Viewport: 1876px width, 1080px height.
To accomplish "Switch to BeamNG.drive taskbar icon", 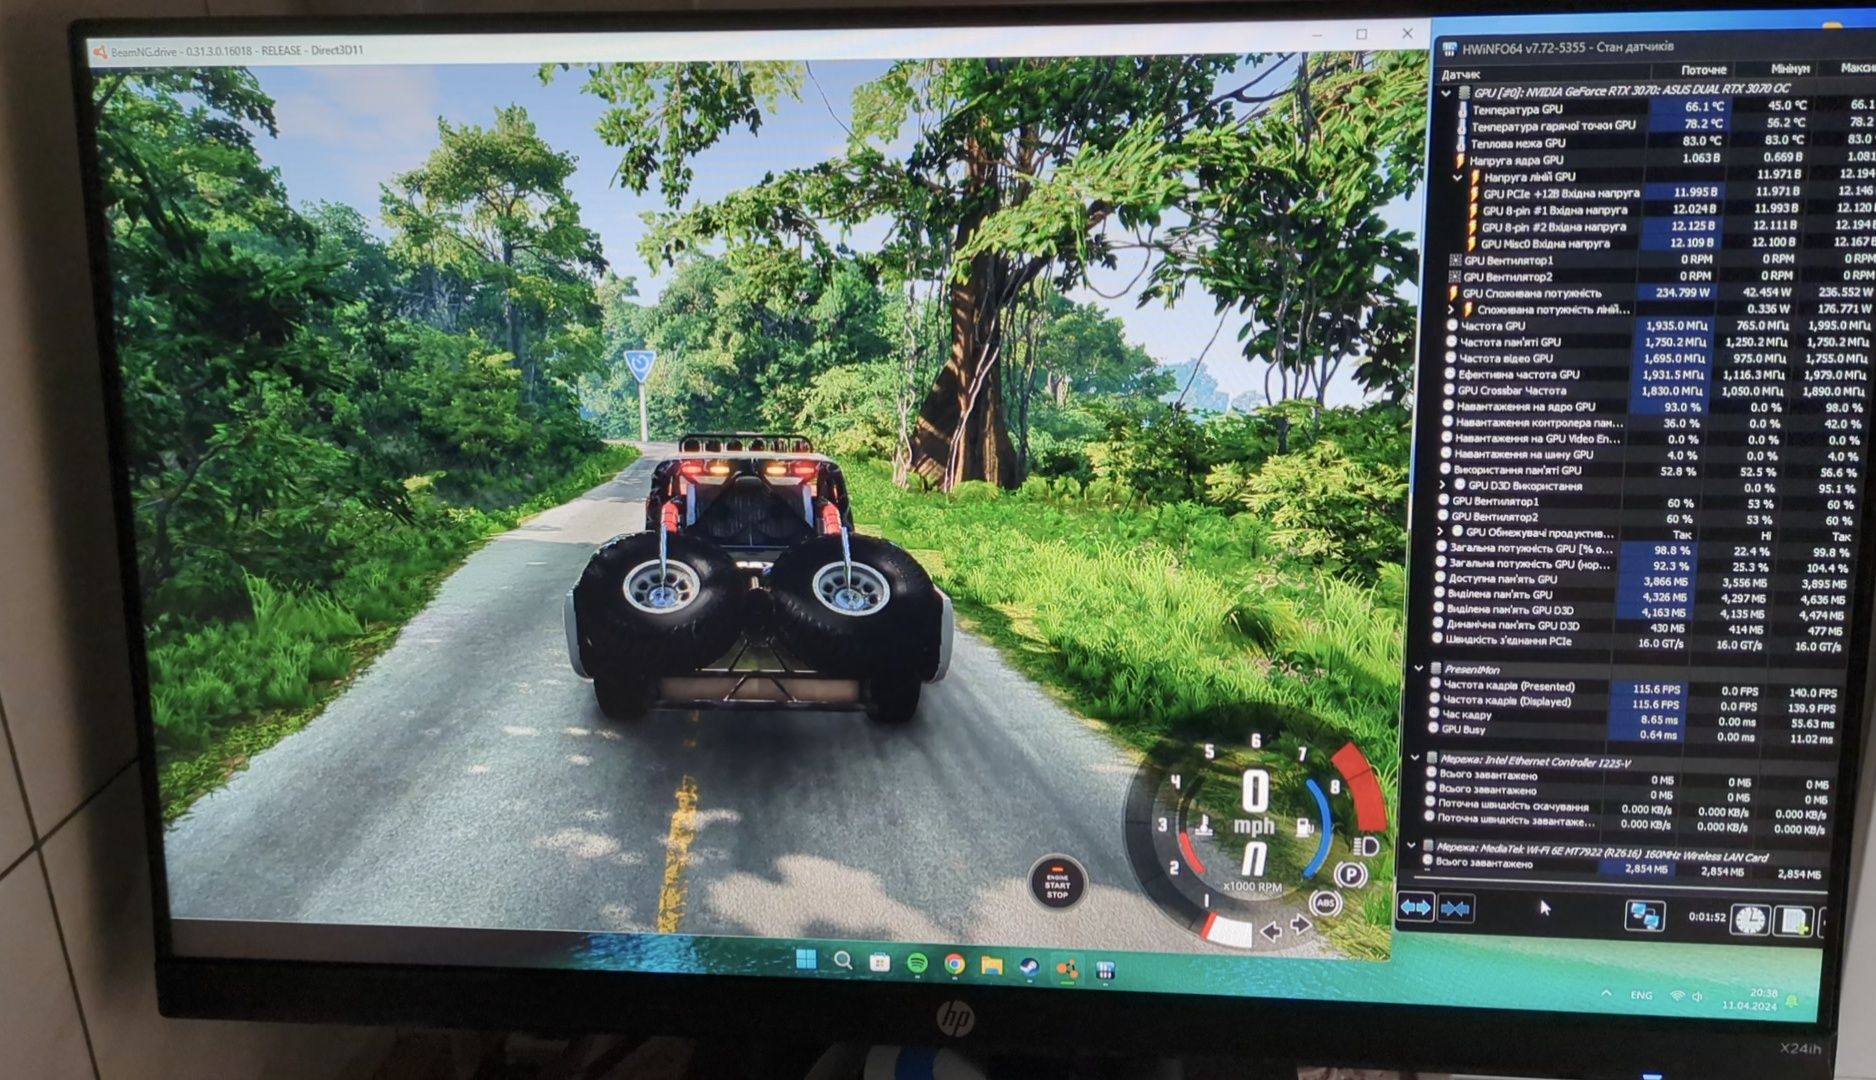I will (x=1067, y=968).
